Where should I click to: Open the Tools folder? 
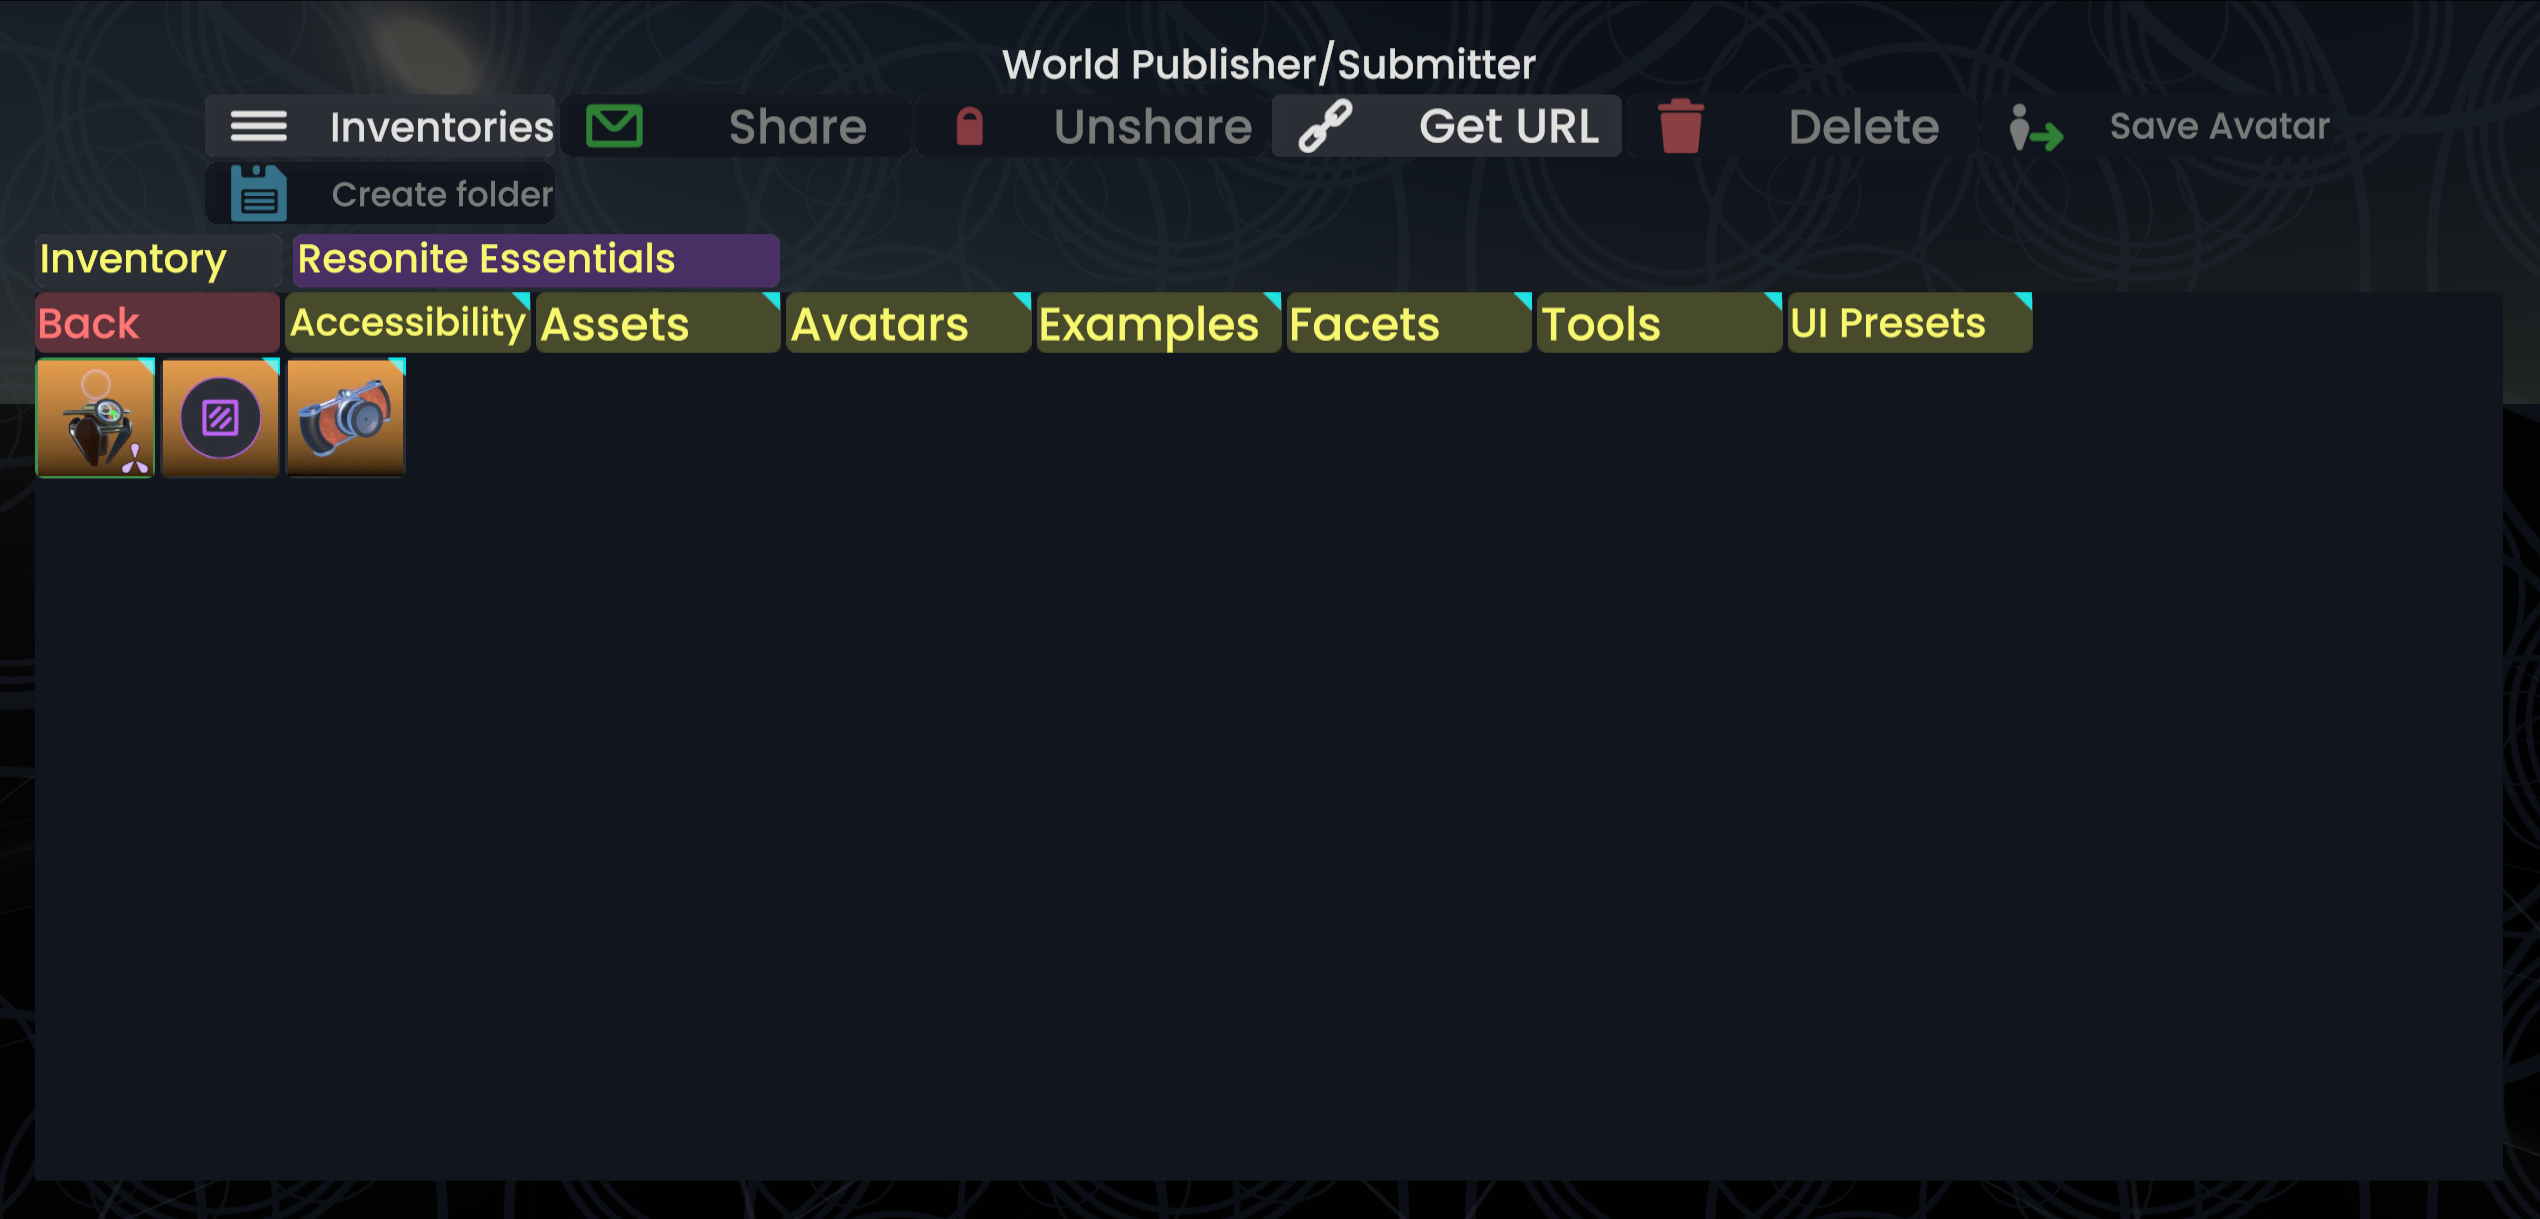[x=1658, y=323]
